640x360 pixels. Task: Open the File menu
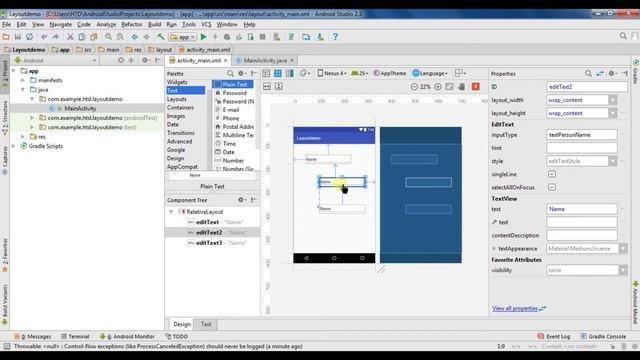(7, 24)
